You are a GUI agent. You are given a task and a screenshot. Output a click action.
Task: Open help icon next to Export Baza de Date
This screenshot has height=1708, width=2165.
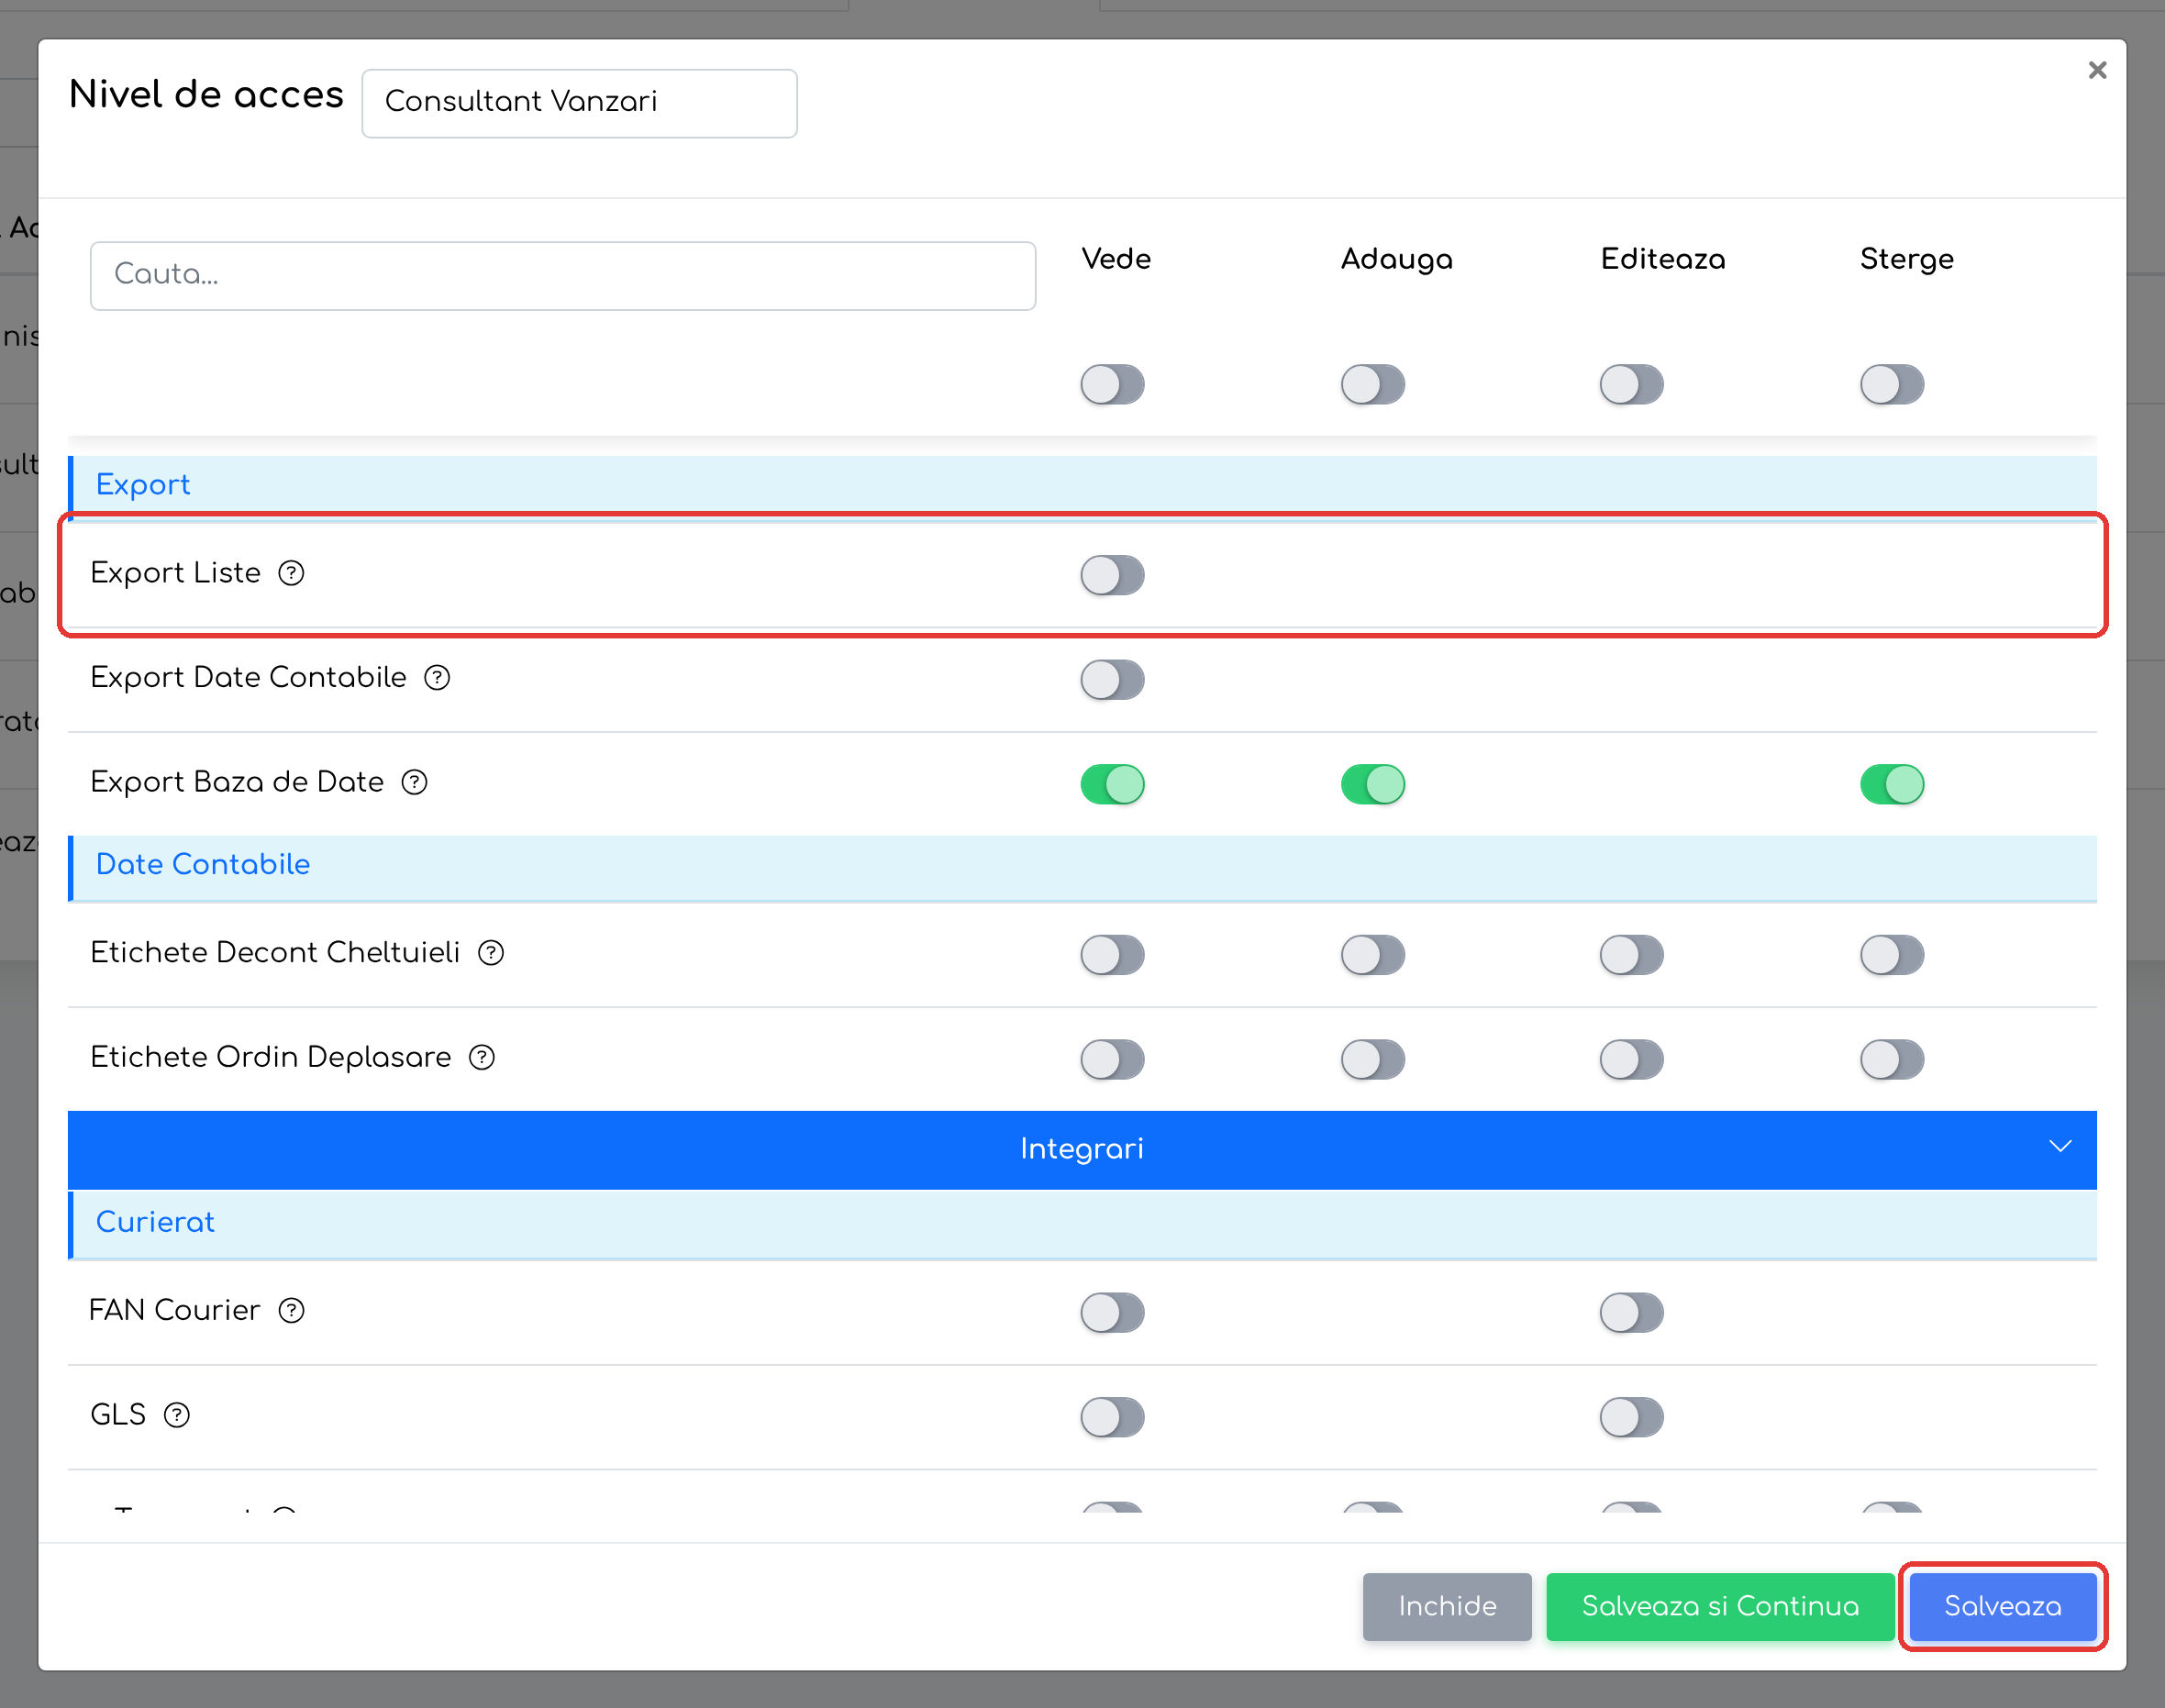click(414, 782)
